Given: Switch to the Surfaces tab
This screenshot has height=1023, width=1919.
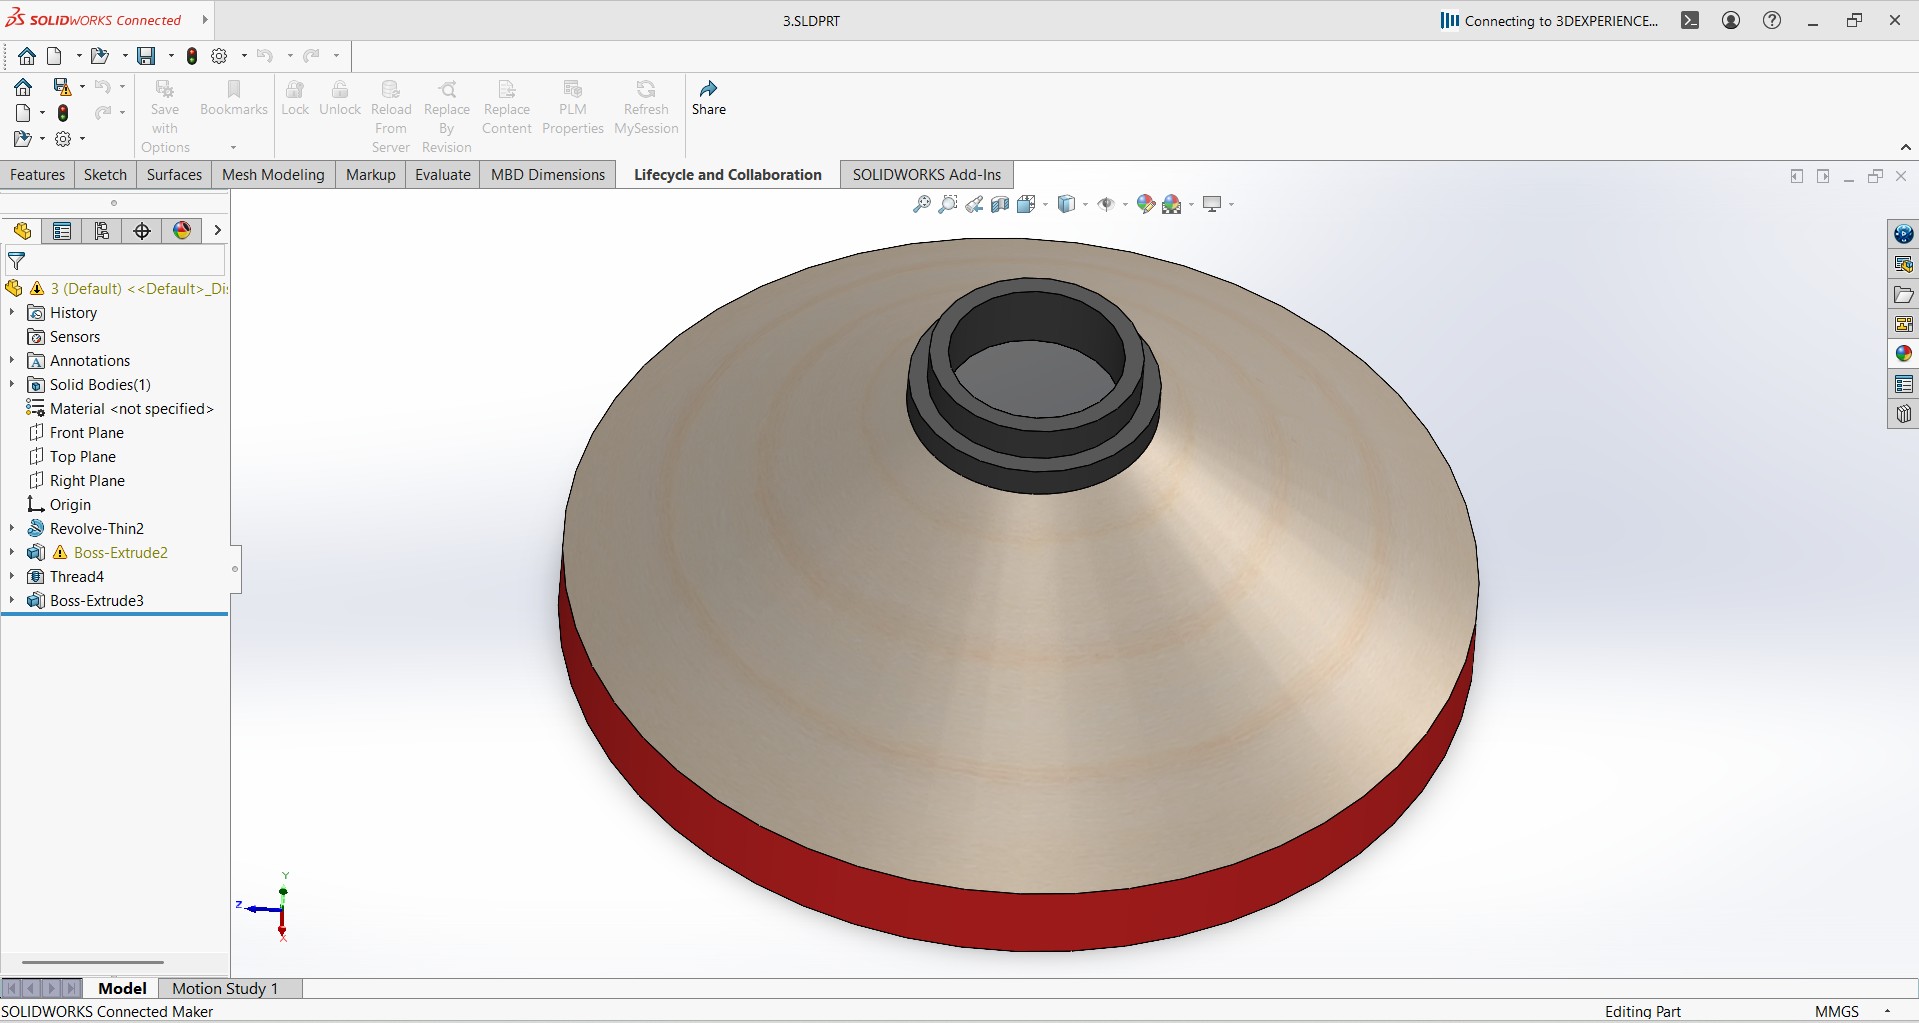Looking at the screenshot, I should 174,175.
